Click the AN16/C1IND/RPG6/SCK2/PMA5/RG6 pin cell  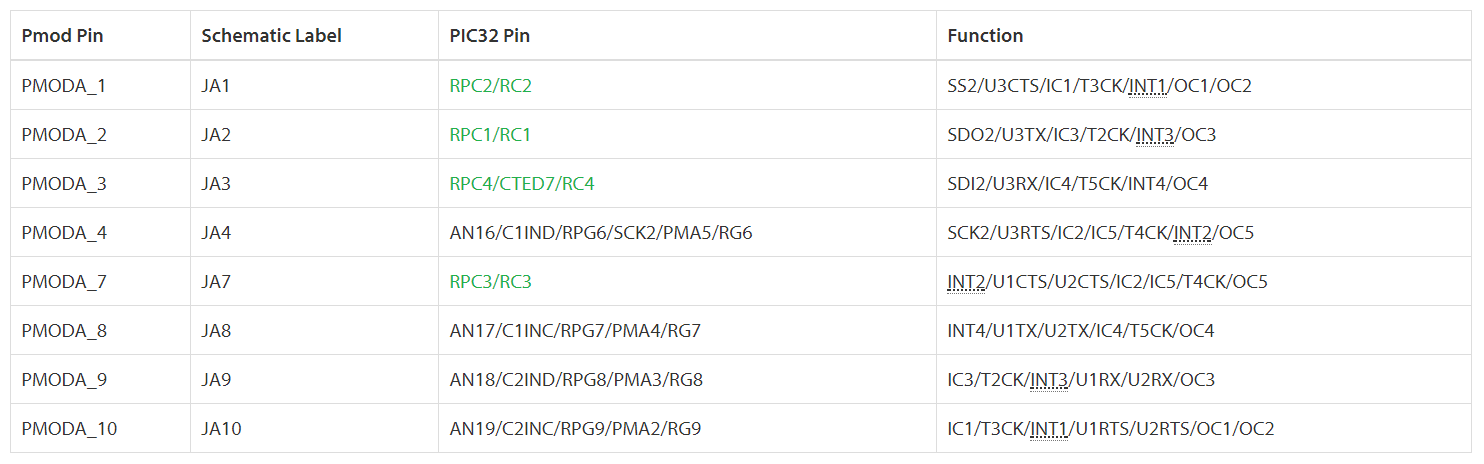pos(600,233)
